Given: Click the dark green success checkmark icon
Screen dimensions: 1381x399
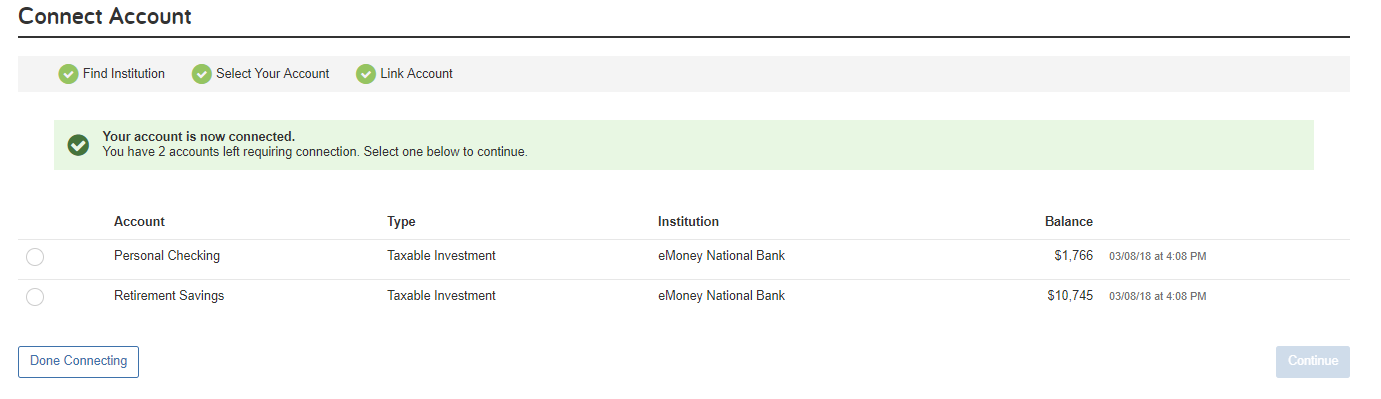Looking at the screenshot, I should (78, 145).
